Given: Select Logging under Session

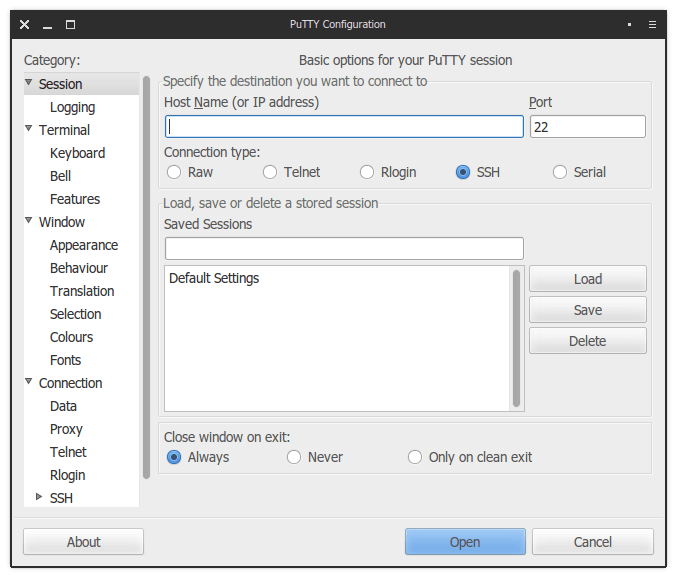Looking at the screenshot, I should pos(72,107).
